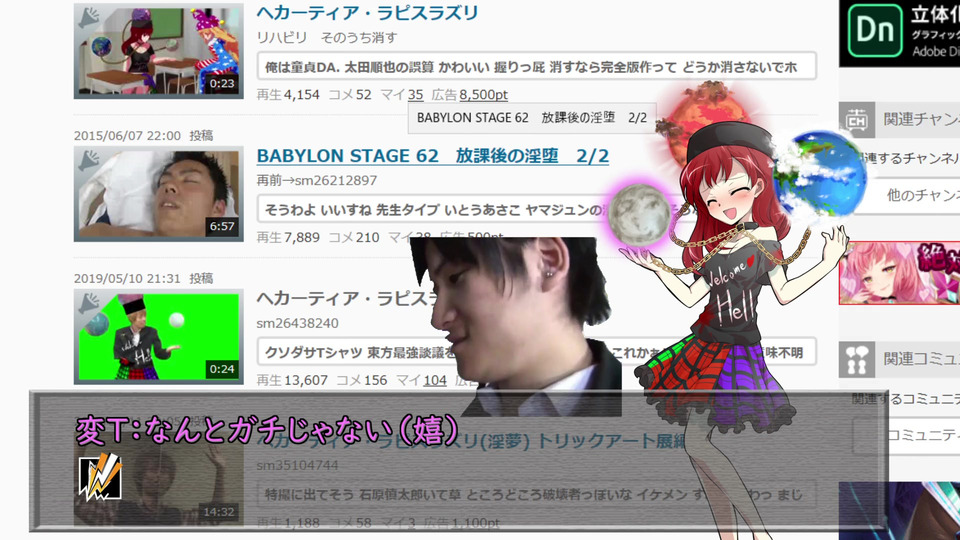Click the 関連チャン sidebar heading
The width and height of the screenshot is (960, 540).
pyautogui.click(x=921, y=119)
